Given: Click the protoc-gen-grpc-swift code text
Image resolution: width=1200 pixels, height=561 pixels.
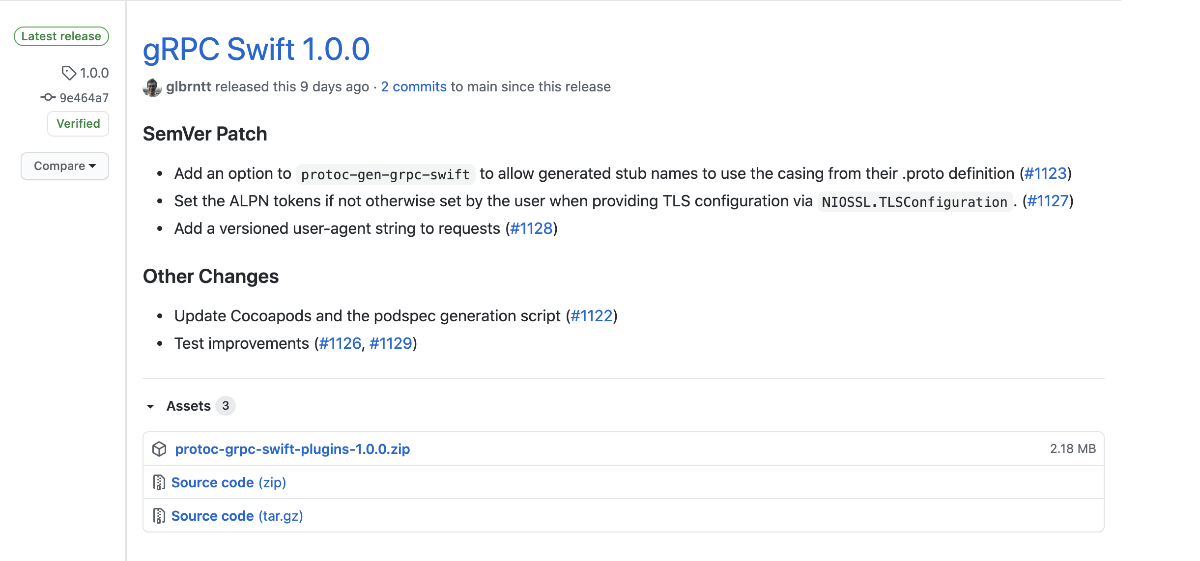Looking at the screenshot, I should coord(385,174).
